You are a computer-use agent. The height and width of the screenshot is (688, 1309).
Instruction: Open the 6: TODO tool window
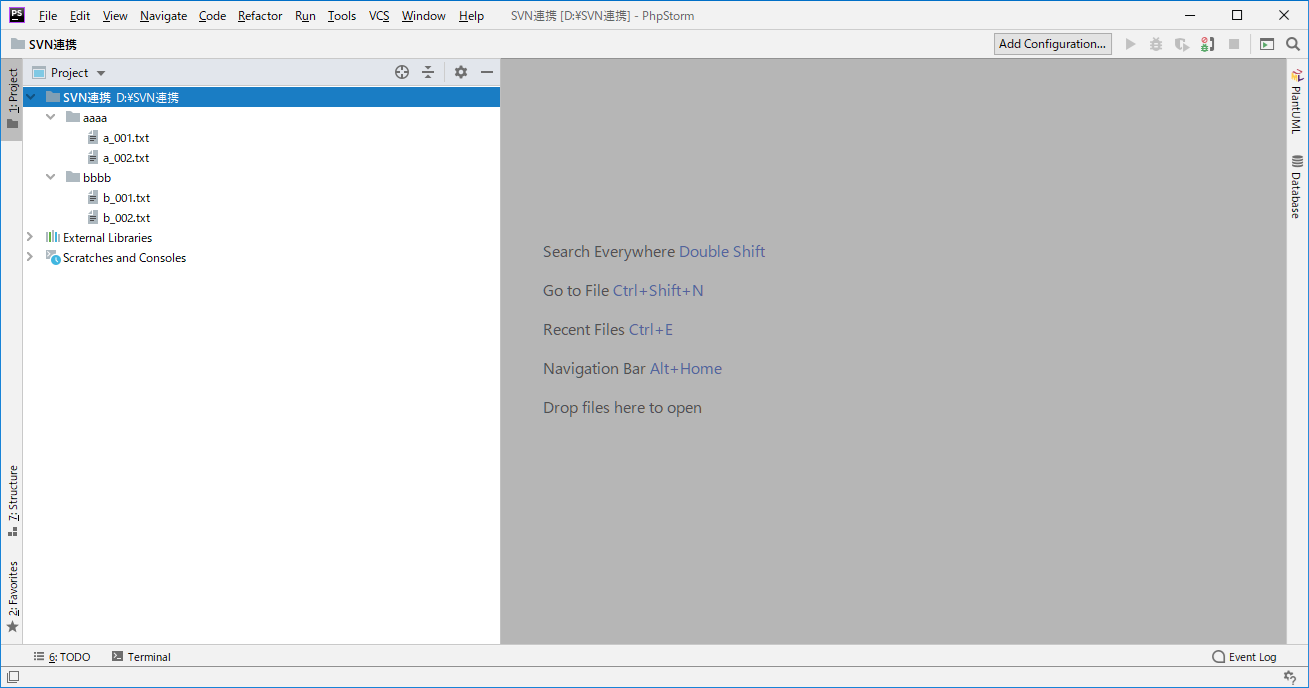[x=61, y=657]
